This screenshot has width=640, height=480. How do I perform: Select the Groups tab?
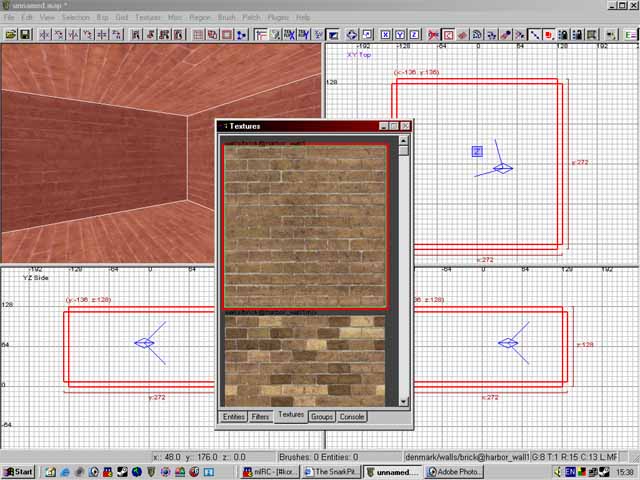(x=321, y=416)
